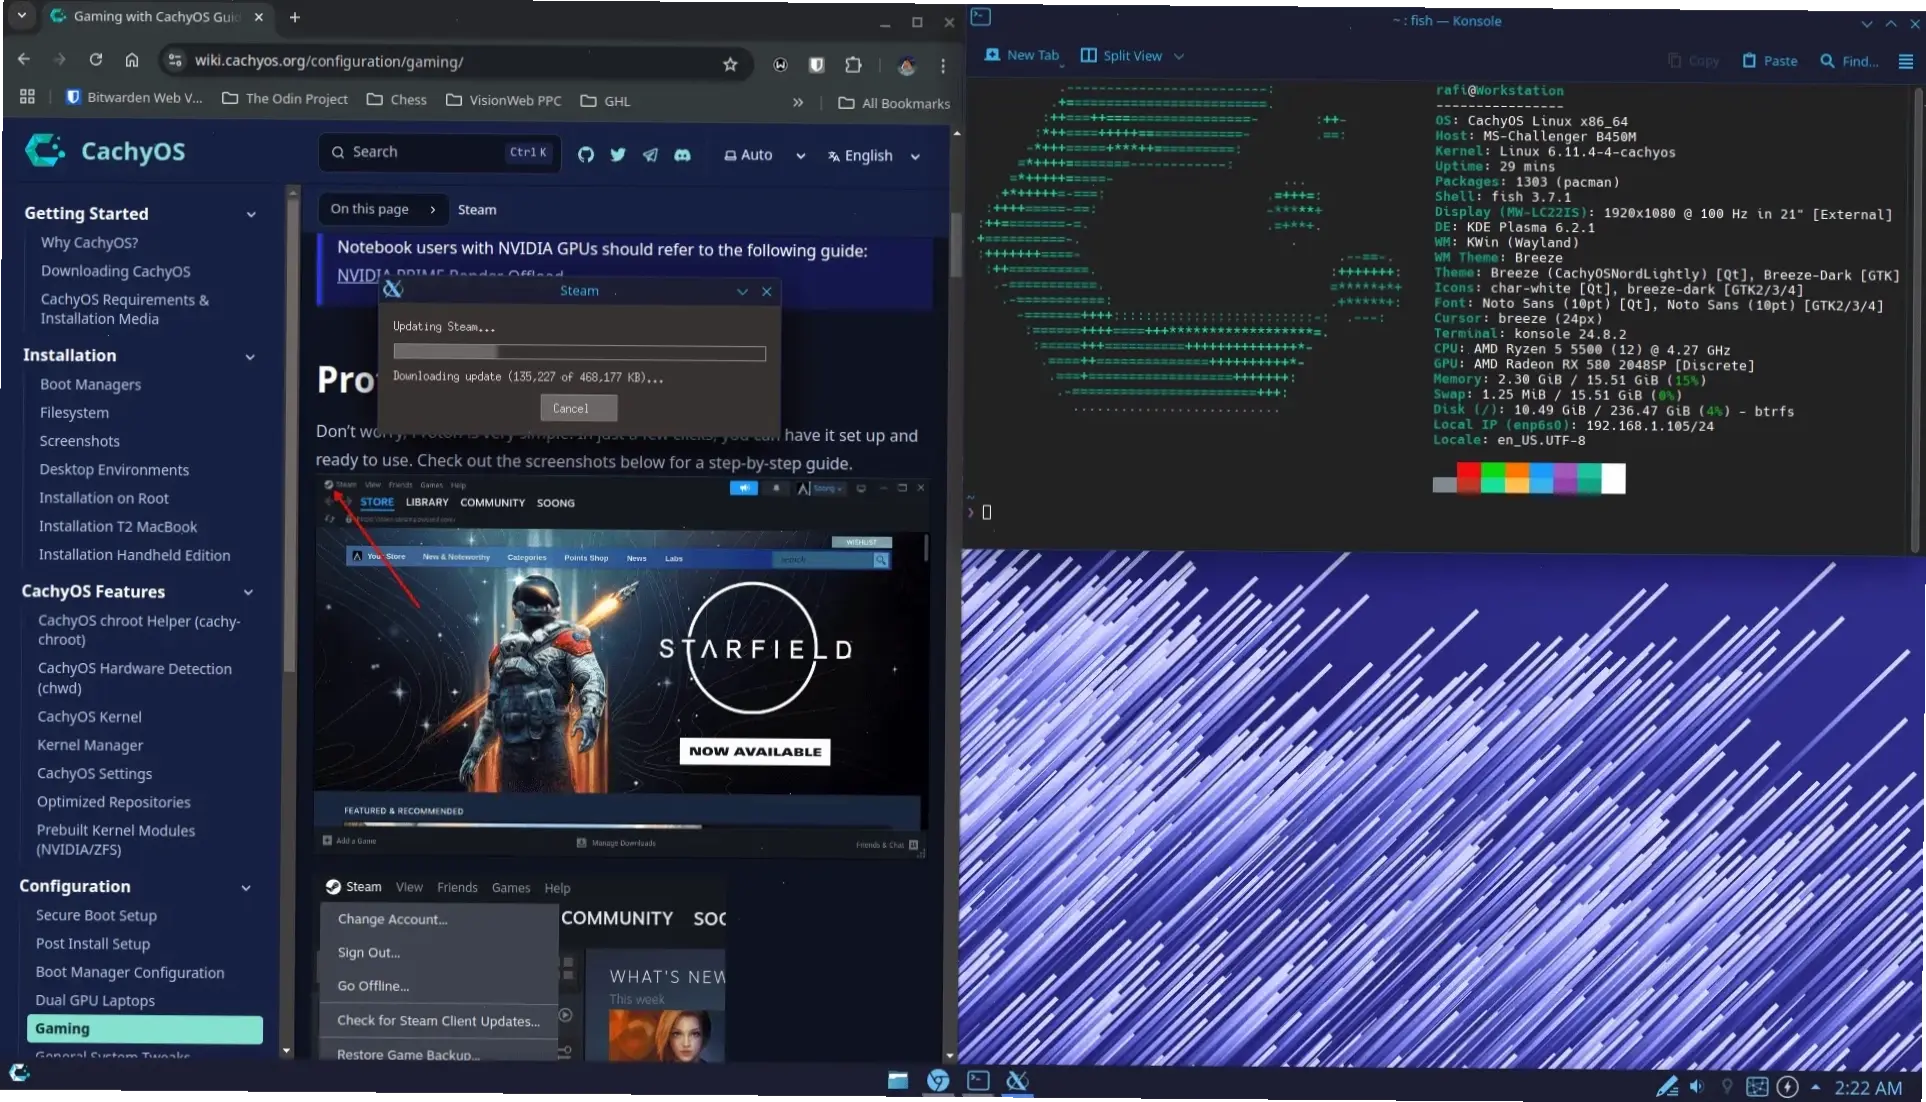Click Paste in Konsole toolbar

click(x=1770, y=61)
